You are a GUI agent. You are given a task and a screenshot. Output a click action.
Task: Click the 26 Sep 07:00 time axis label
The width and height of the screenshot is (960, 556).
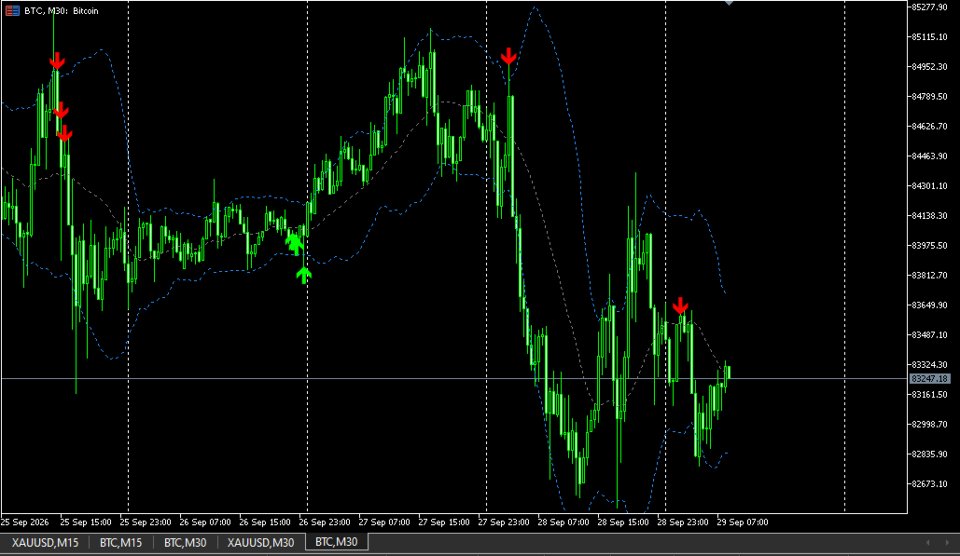click(x=205, y=522)
